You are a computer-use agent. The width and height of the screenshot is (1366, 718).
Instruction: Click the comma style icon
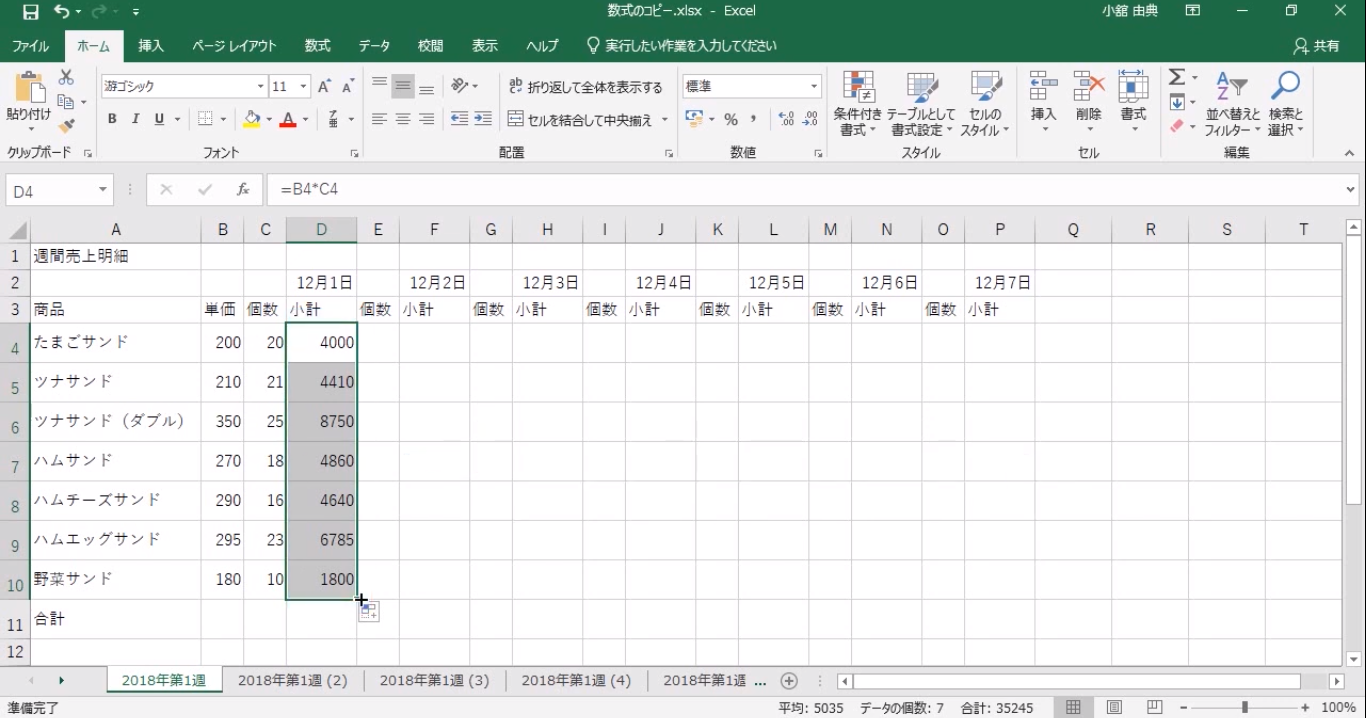(x=755, y=119)
